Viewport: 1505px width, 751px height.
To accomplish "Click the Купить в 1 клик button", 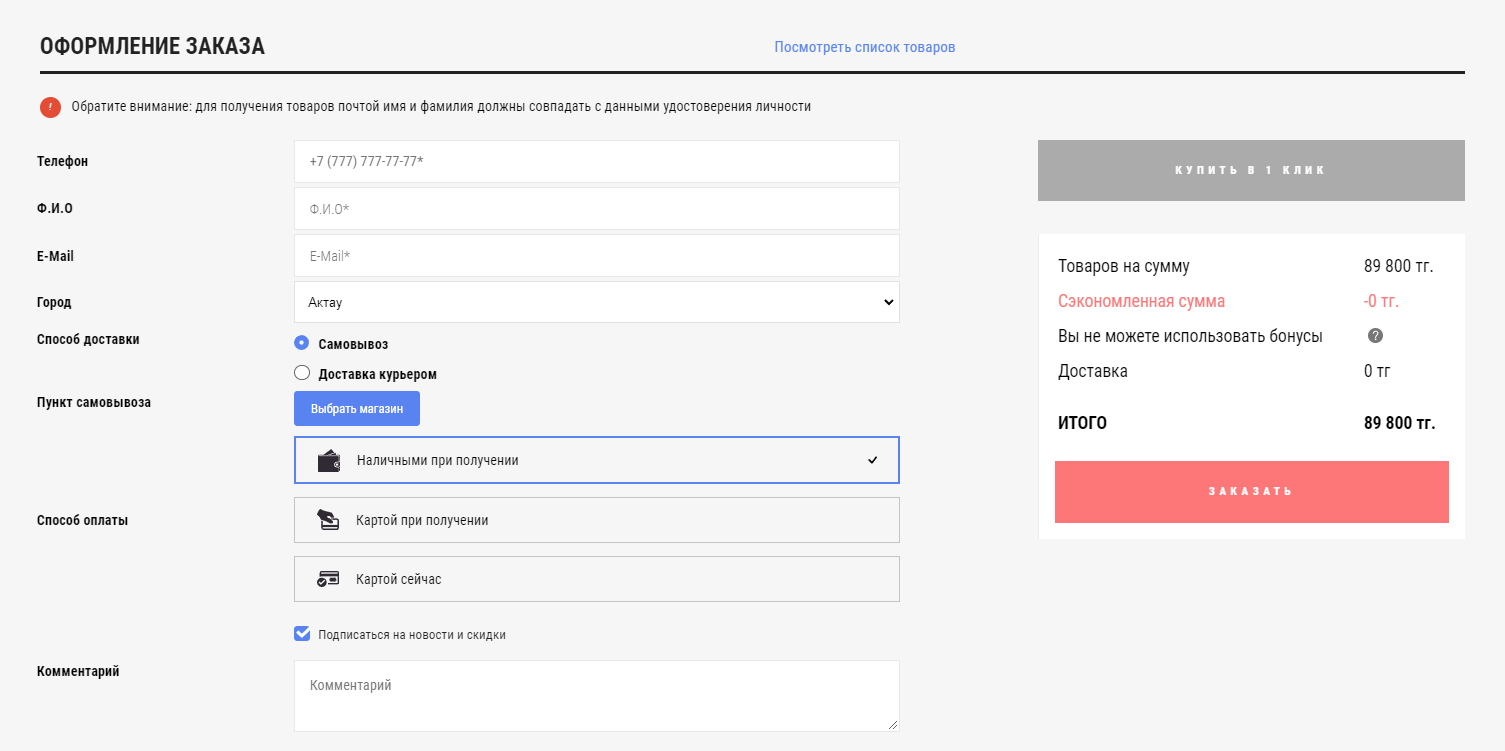I will point(1251,170).
